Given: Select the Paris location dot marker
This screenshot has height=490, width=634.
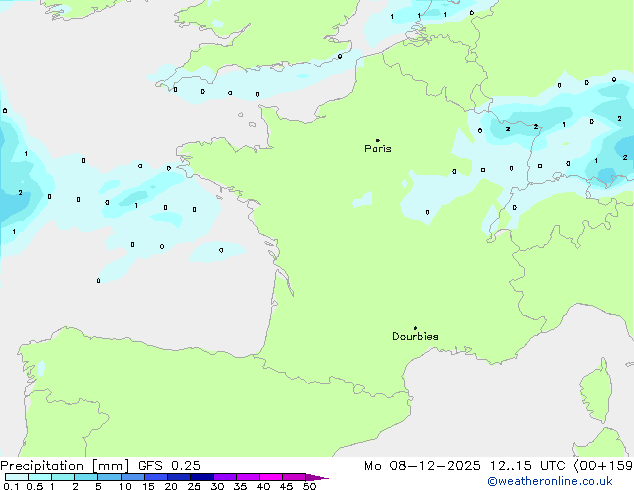Looking at the screenshot, I should [x=378, y=140].
